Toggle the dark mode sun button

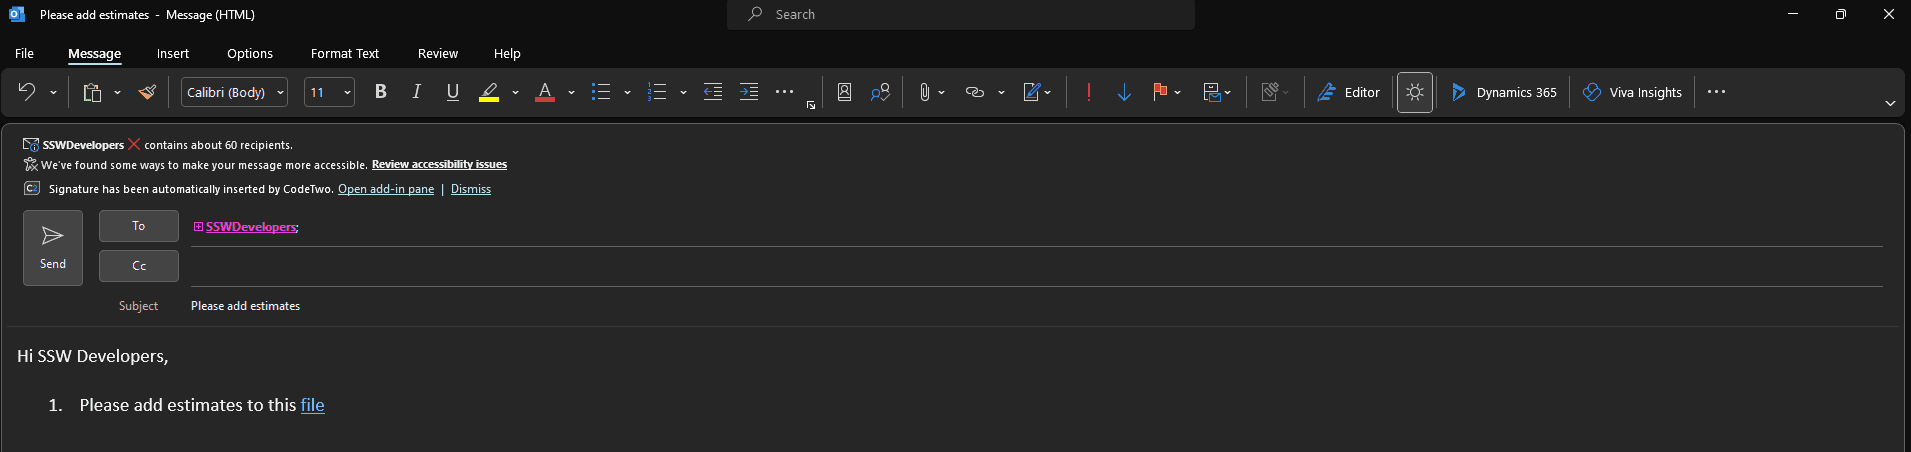click(1414, 92)
